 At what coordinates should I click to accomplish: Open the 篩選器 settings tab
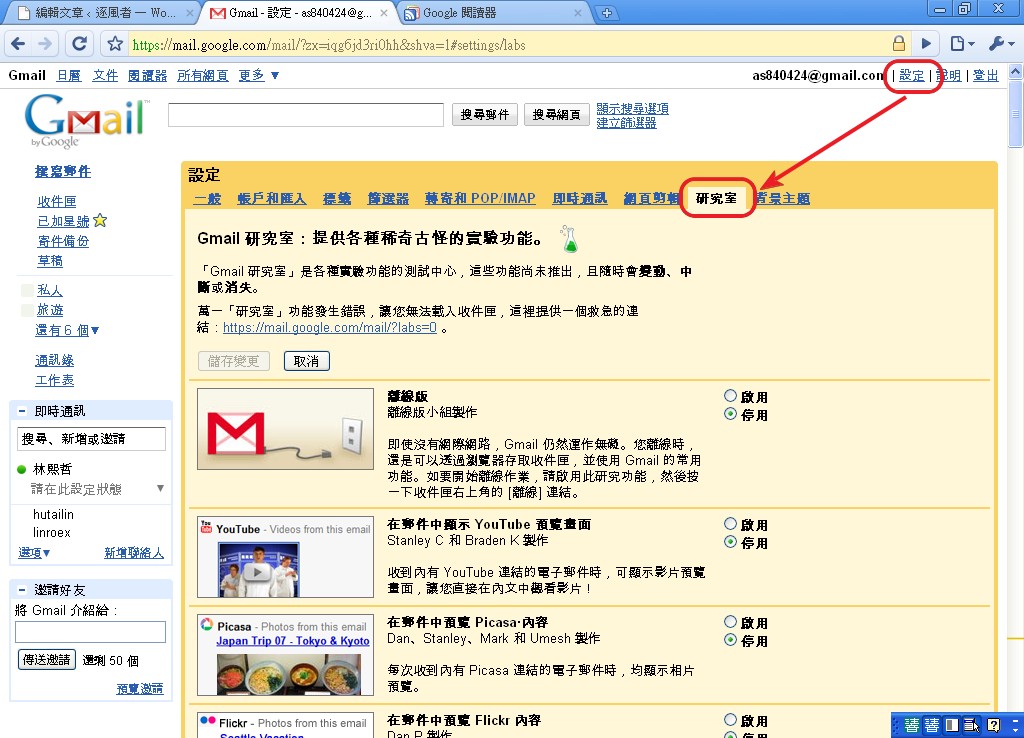pos(388,199)
